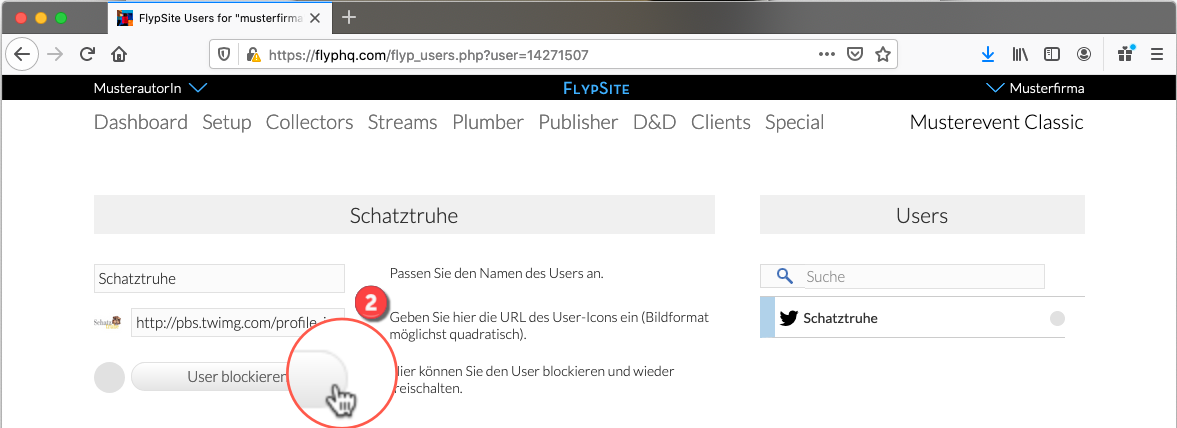Open the Collectors menu
Image resolution: width=1177 pixels, height=428 pixels.
(309, 122)
